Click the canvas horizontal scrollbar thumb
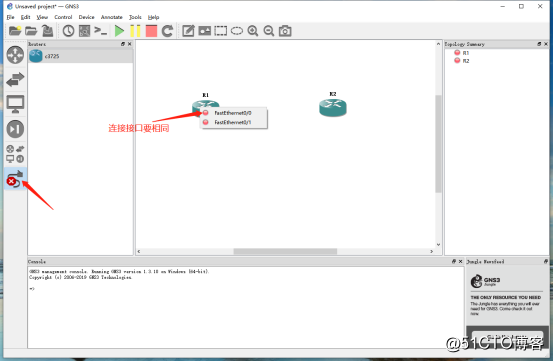Screen dimensions: 554x362 tap(285, 251)
